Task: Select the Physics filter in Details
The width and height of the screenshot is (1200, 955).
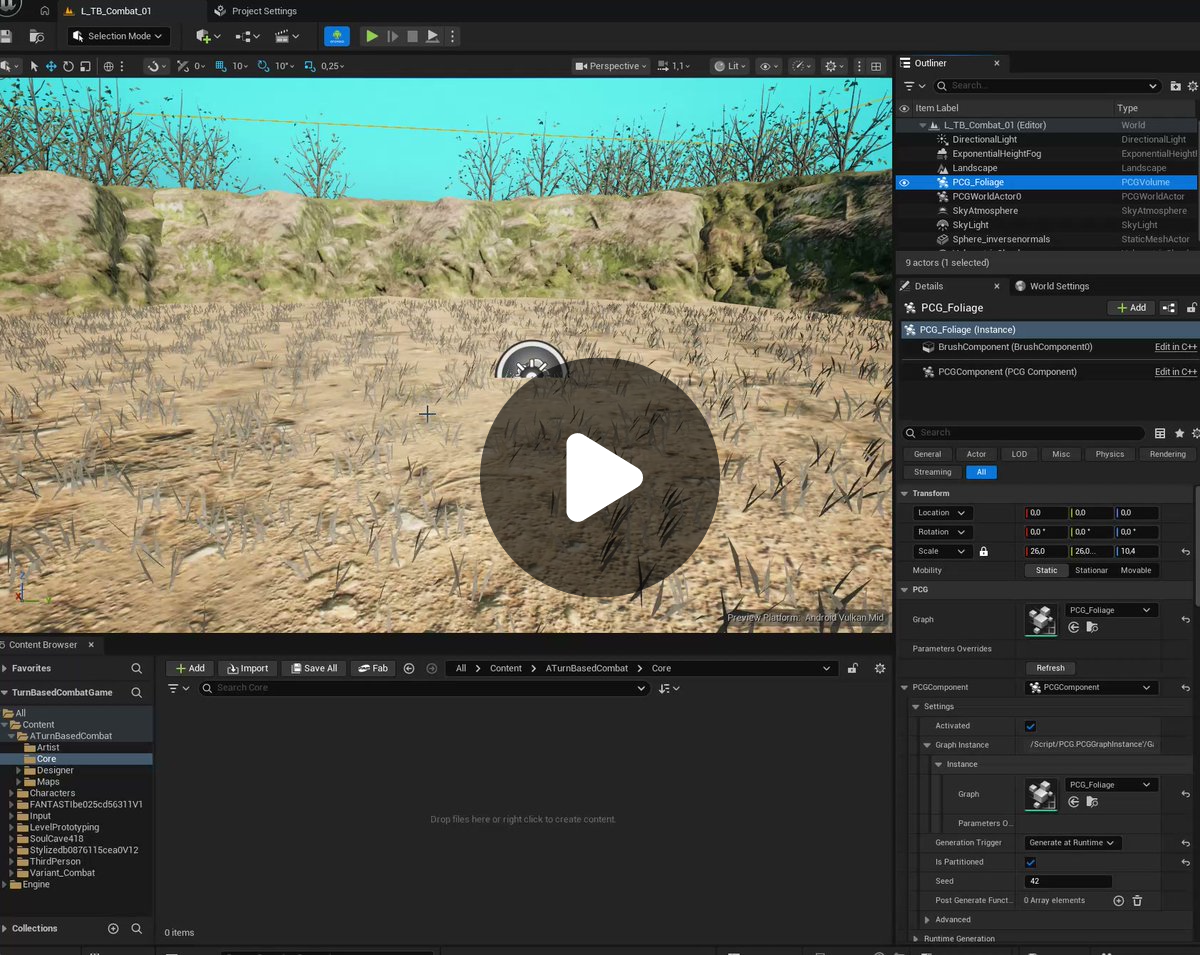Action: point(1110,454)
